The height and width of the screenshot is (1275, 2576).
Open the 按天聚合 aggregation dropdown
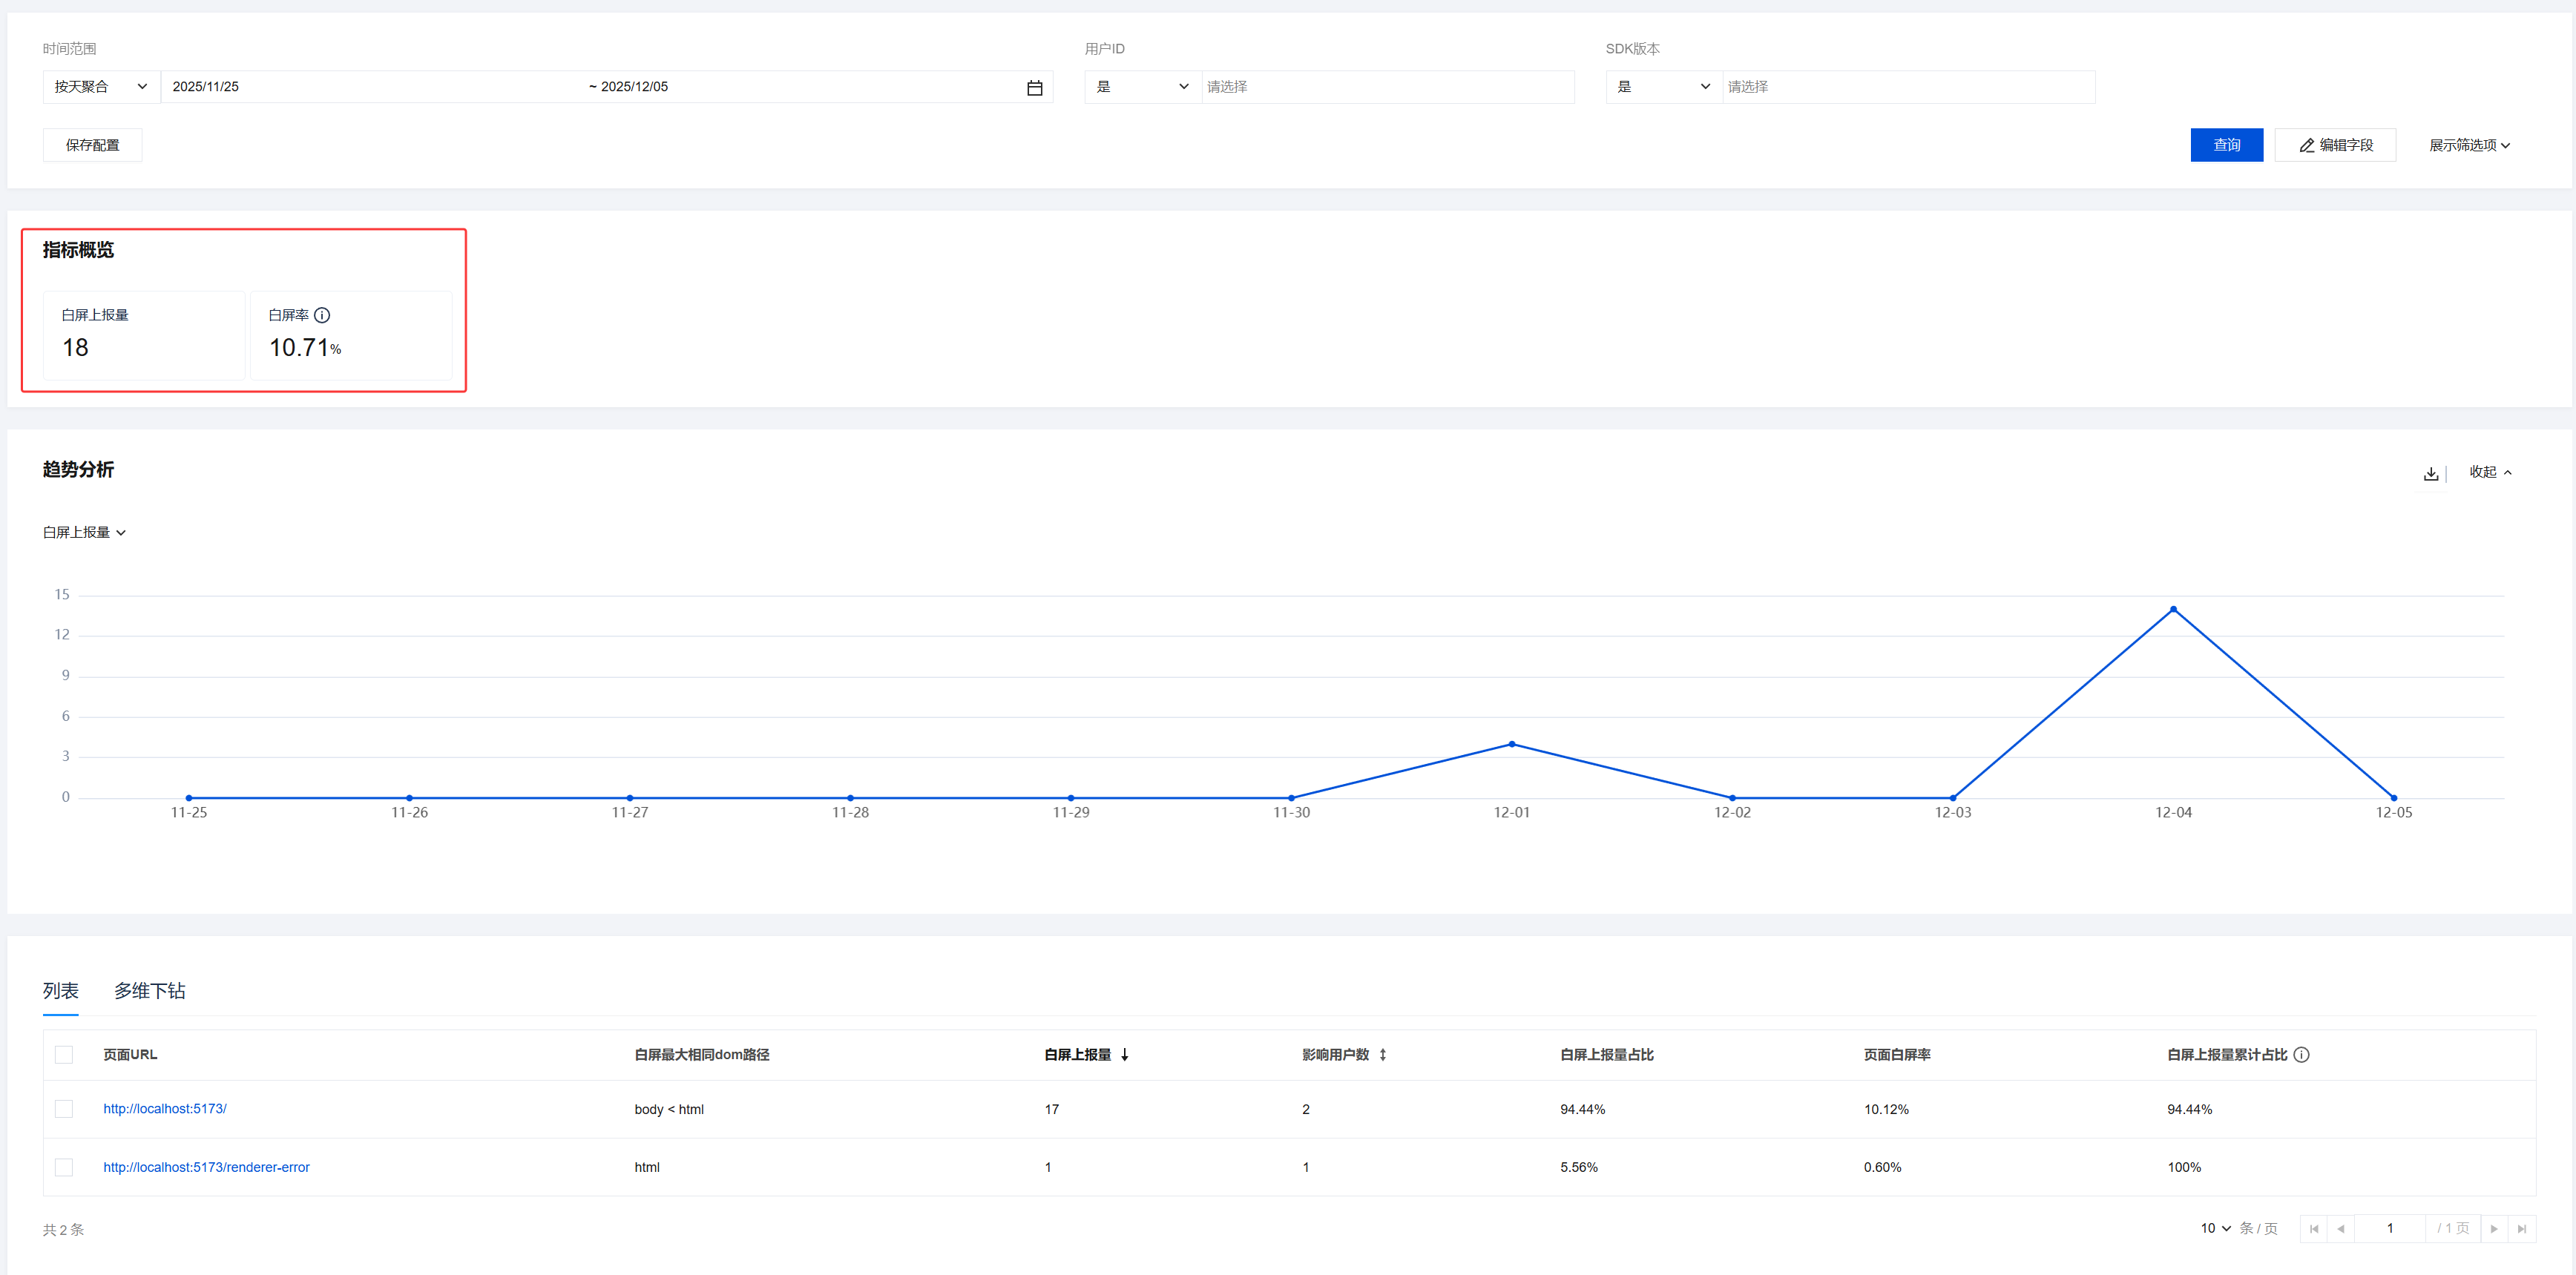[x=100, y=87]
